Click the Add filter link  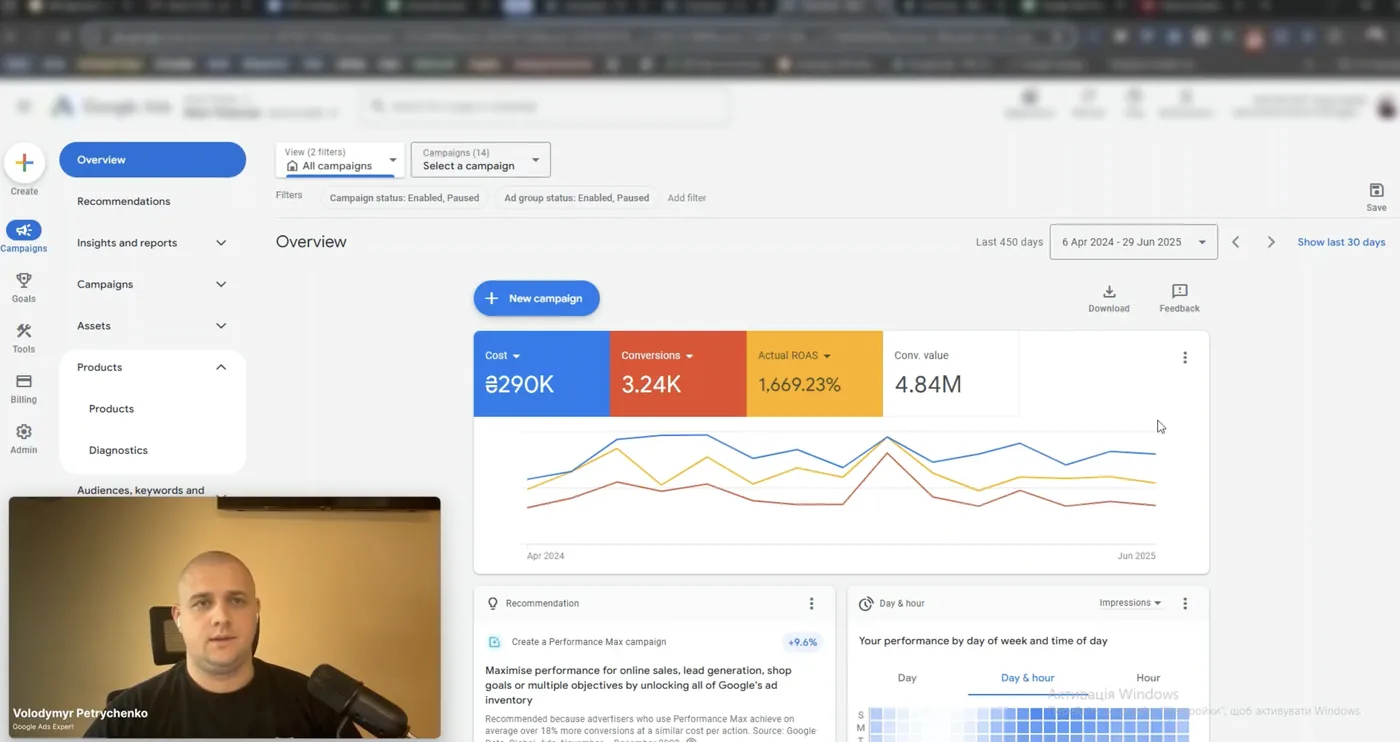tap(687, 198)
